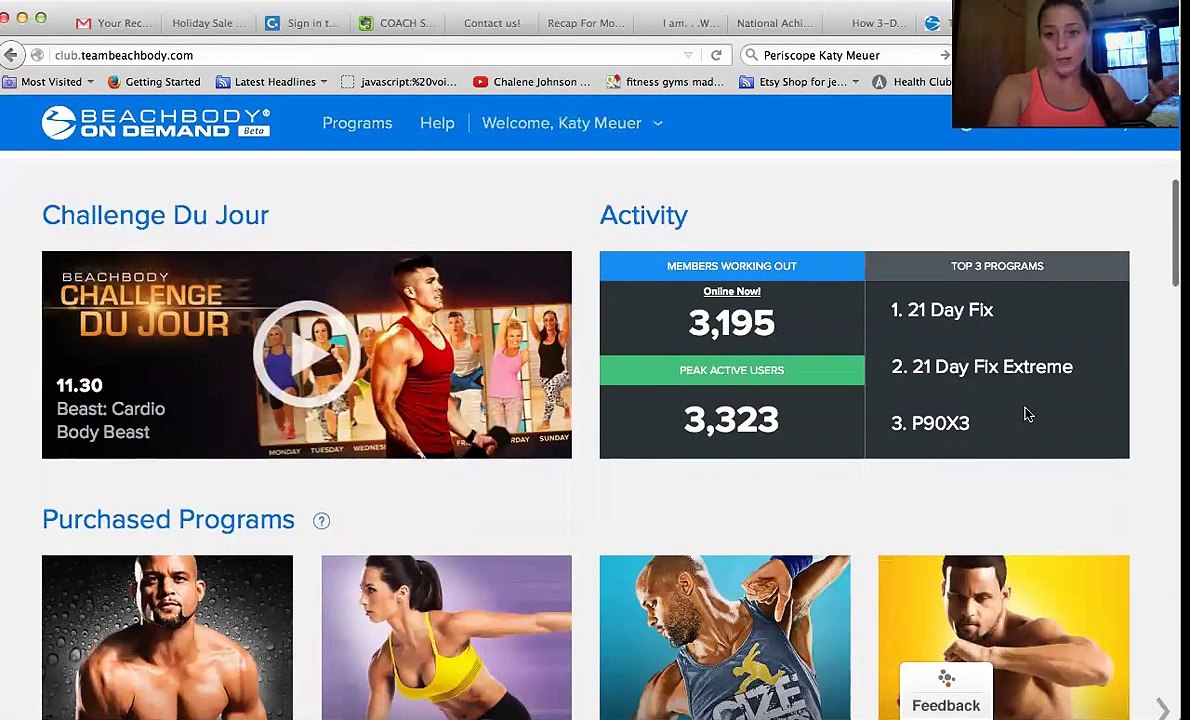
Task: Click the Peak Active Users label
Action: [x=732, y=370]
